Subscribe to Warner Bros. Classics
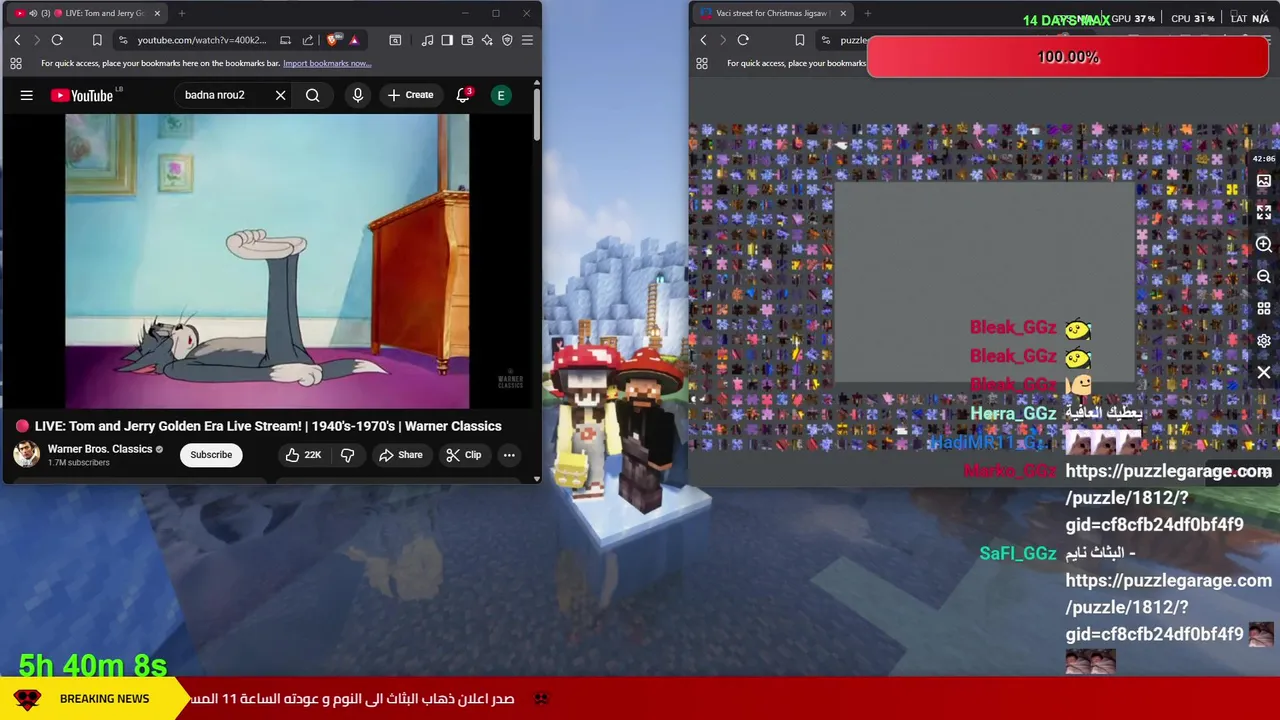1280x720 pixels. click(211, 455)
